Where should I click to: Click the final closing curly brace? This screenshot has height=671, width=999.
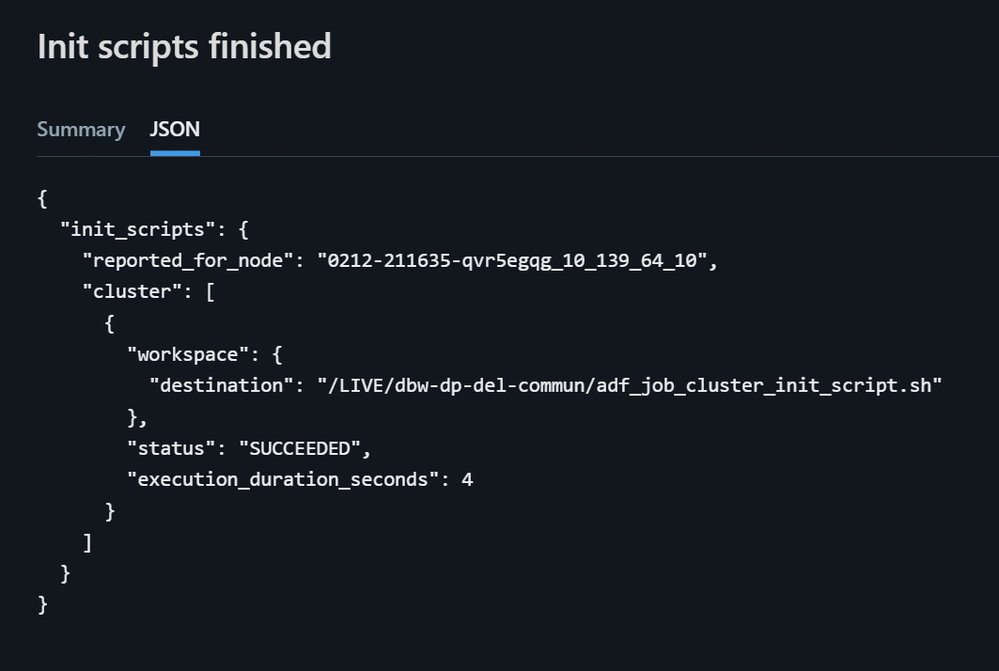[42, 604]
